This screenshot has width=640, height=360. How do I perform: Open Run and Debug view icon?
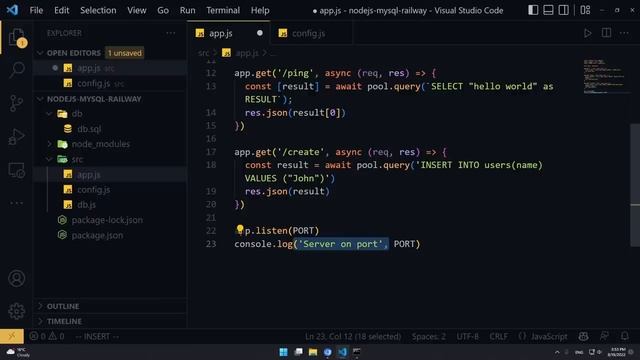coord(17,137)
